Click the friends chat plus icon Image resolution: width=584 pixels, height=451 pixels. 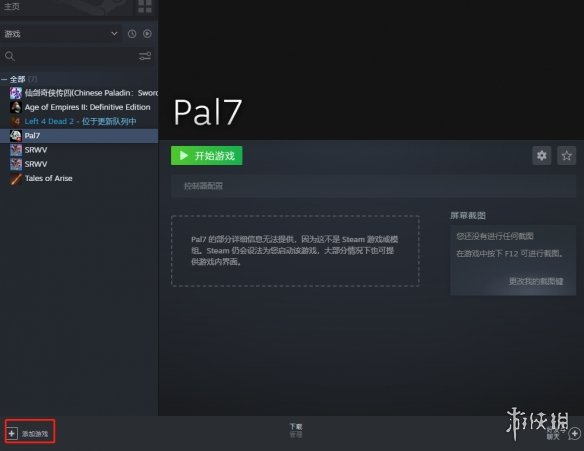pos(575,433)
